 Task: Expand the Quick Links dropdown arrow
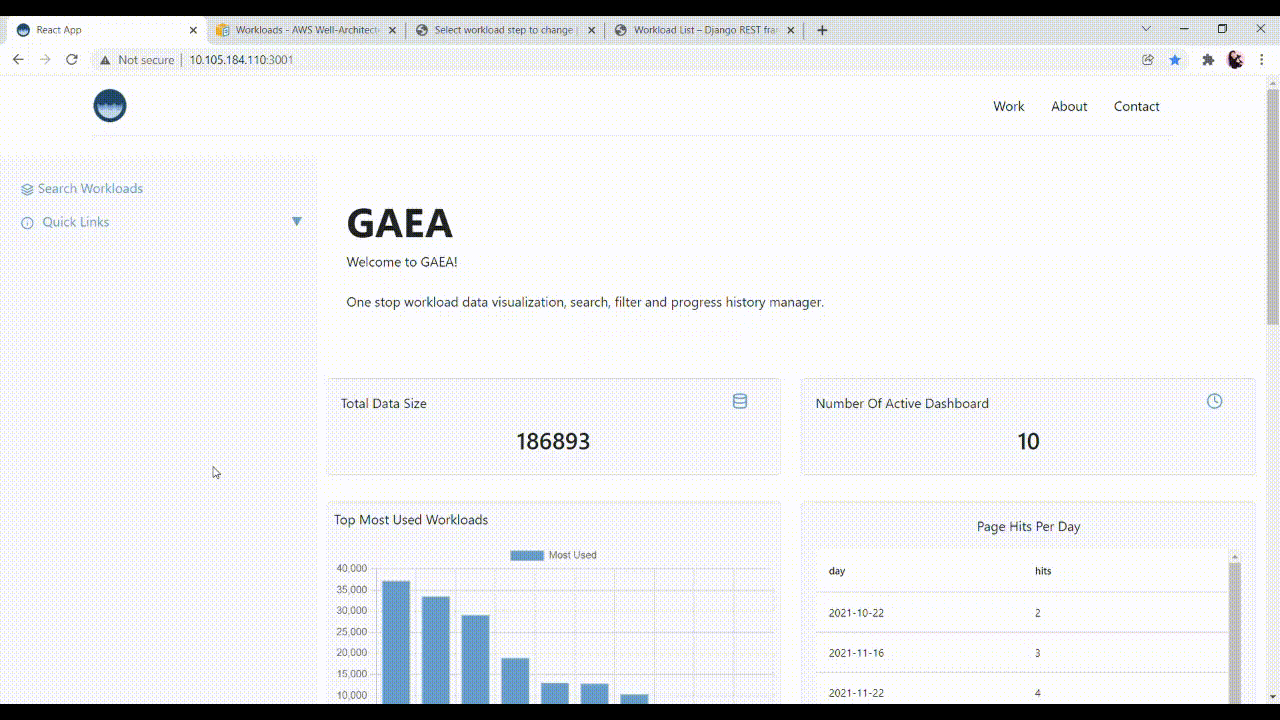(297, 221)
